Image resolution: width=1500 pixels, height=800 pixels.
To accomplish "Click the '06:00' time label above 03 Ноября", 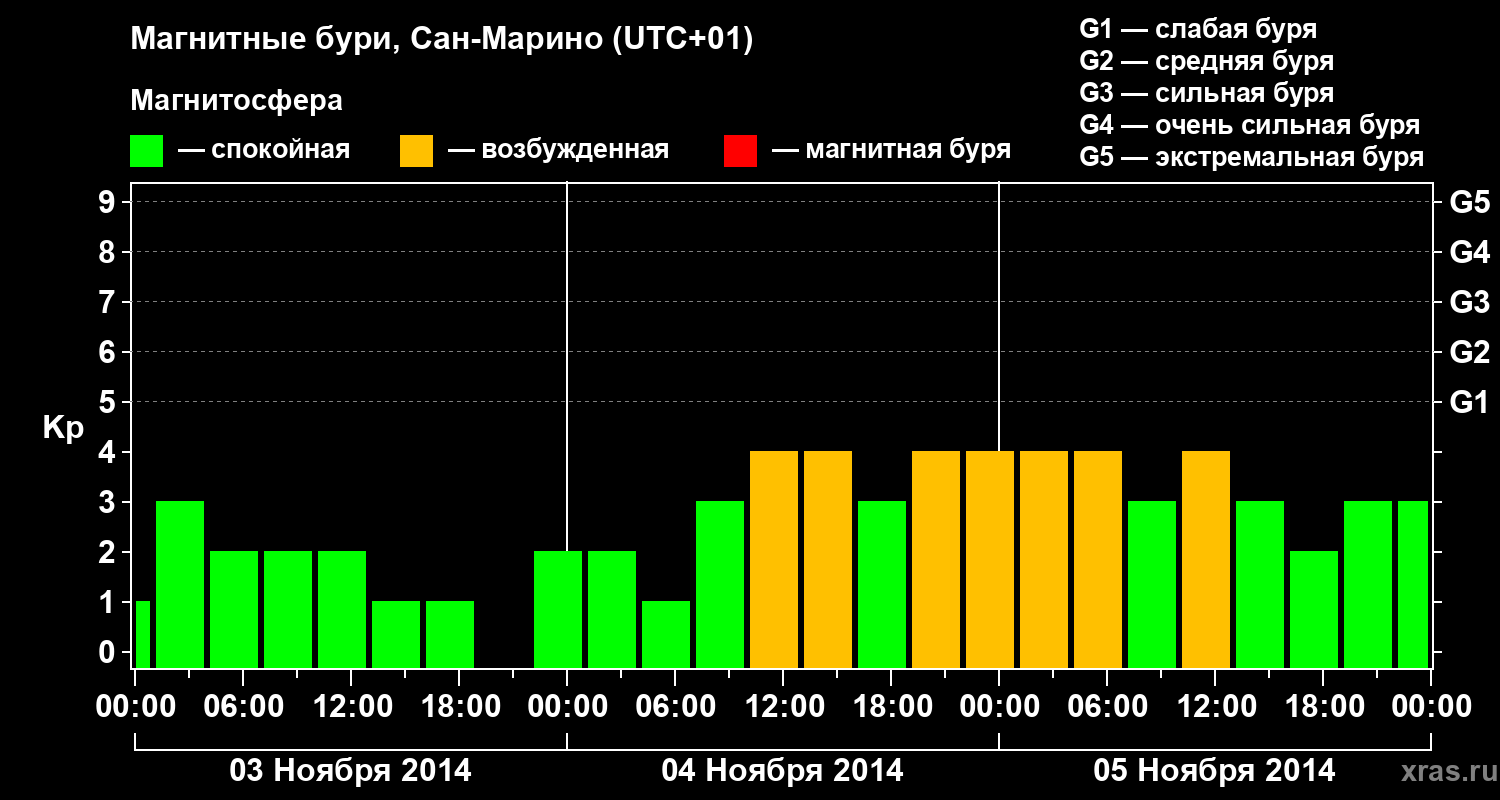I will tap(243, 706).
